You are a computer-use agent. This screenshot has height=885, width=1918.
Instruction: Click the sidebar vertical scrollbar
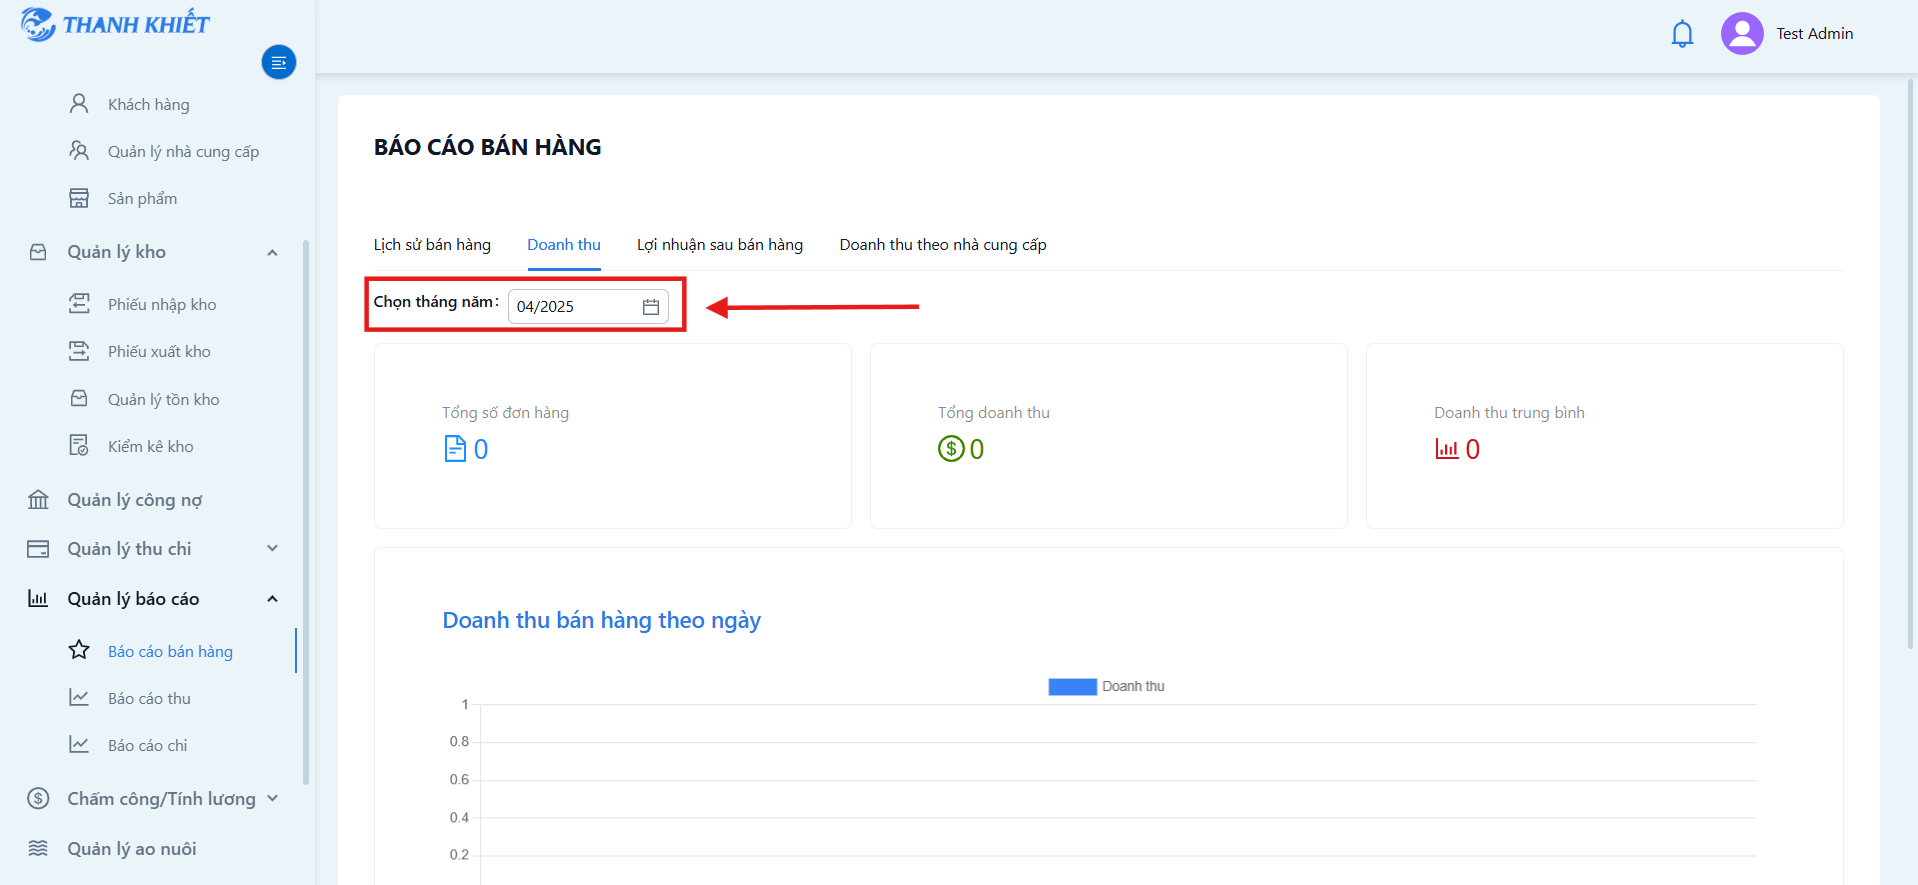pyautogui.click(x=305, y=512)
